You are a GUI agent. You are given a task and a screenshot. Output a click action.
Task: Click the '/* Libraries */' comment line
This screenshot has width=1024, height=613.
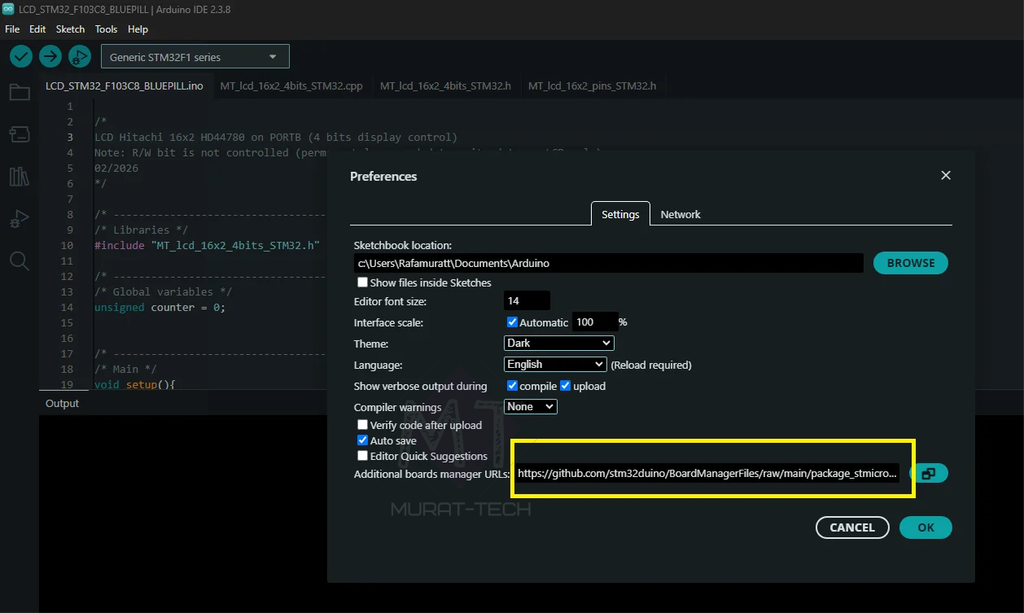(x=141, y=230)
